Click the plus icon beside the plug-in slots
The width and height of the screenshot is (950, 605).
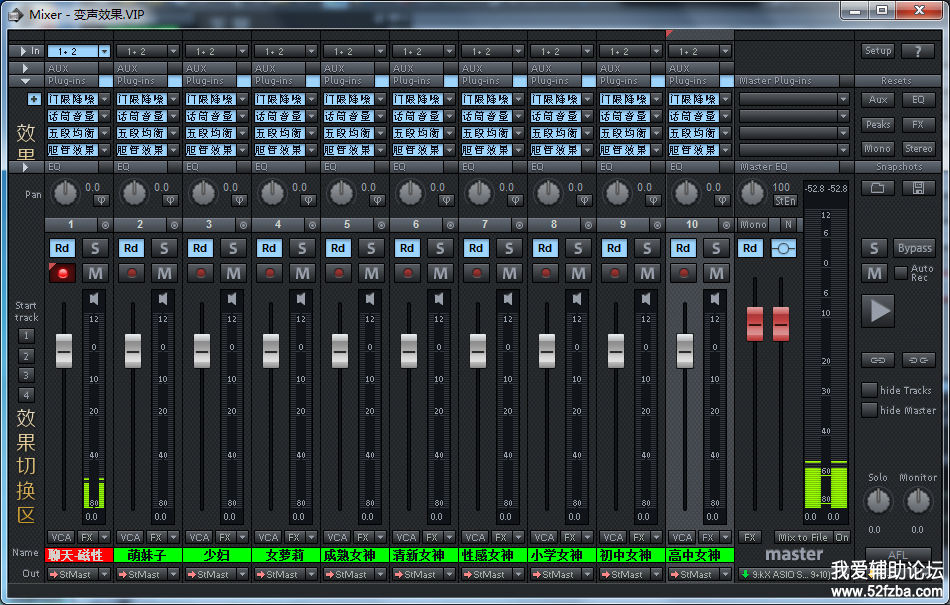click(x=33, y=99)
